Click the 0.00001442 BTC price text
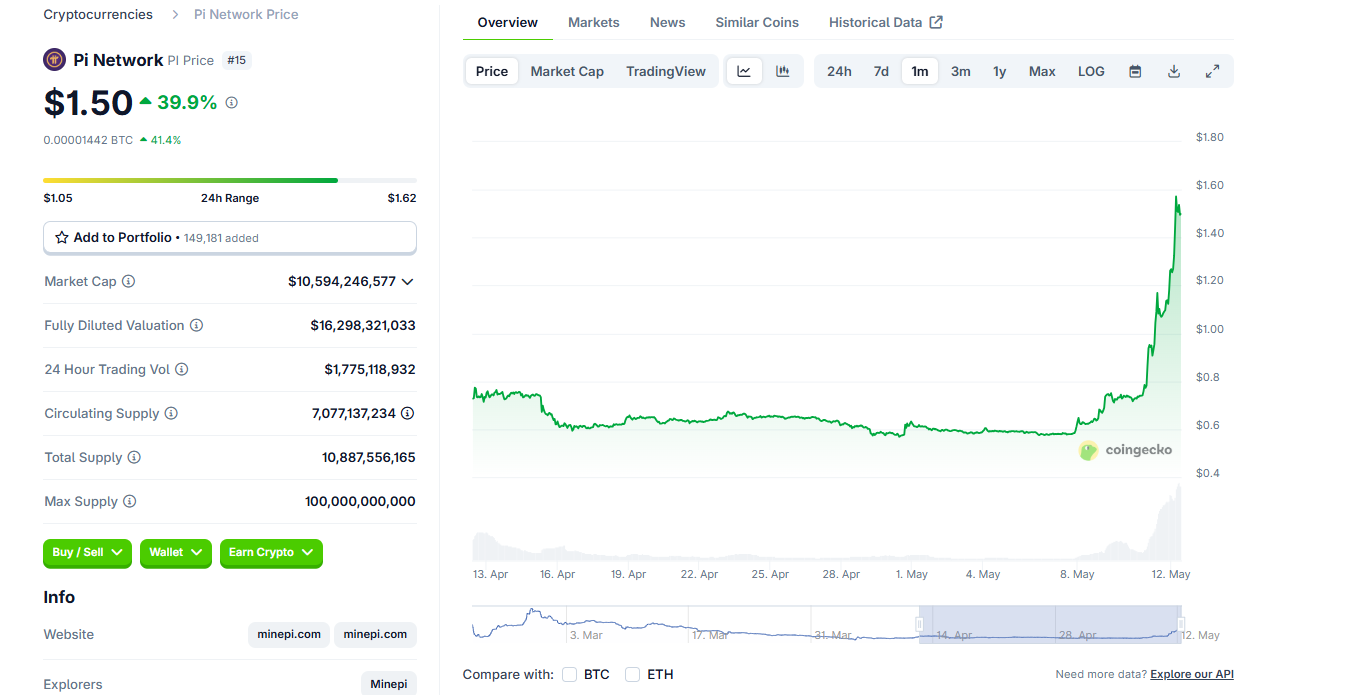The height and width of the screenshot is (695, 1348). pyautogui.click(x=88, y=140)
